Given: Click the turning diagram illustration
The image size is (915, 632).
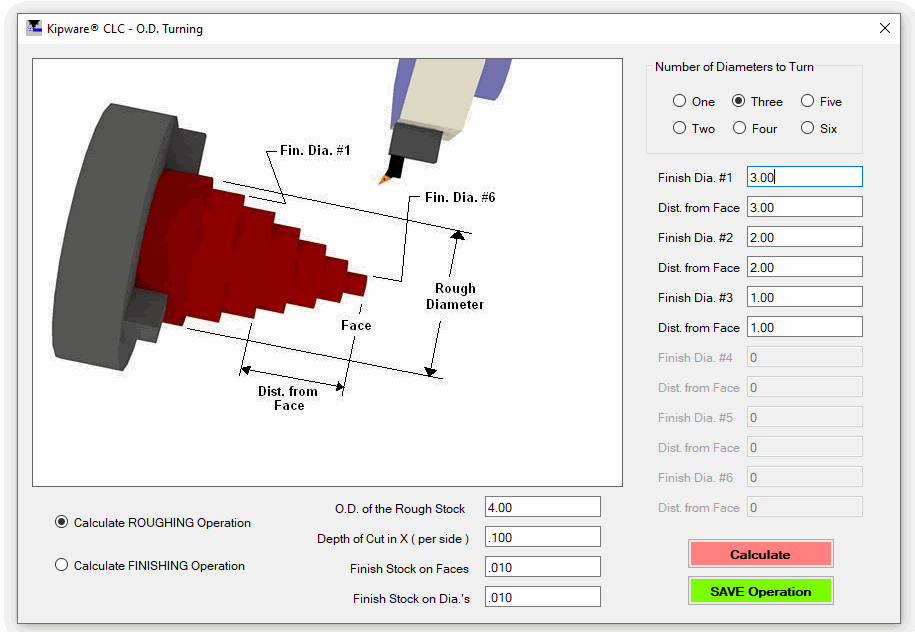Looking at the screenshot, I should coord(327,272).
